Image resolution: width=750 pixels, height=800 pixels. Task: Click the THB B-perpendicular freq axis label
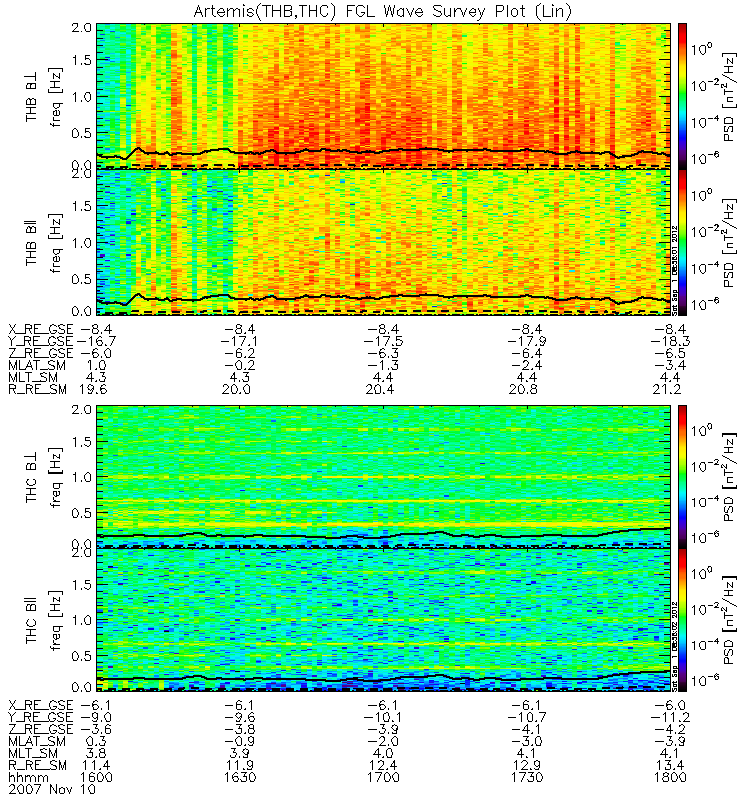click(56, 96)
